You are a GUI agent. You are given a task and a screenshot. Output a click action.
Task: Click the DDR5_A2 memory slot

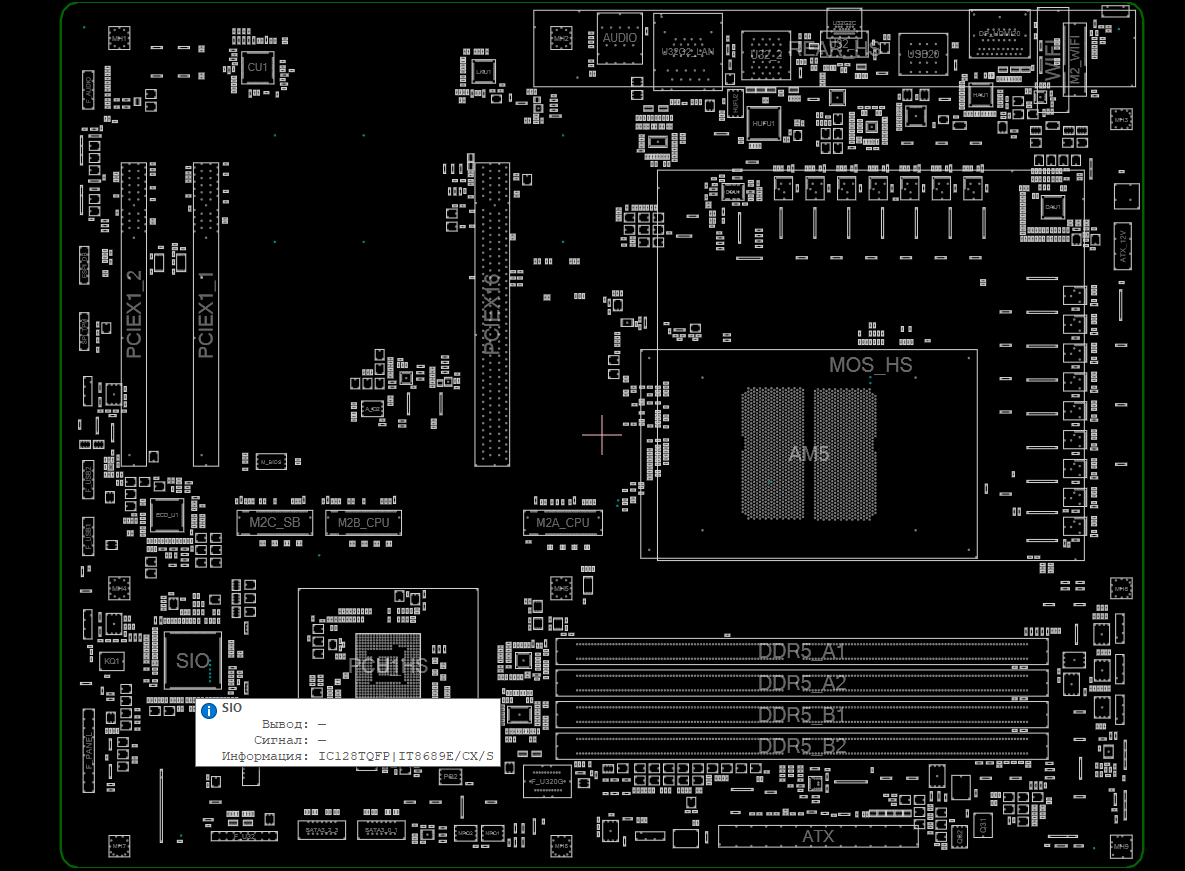(x=802, y=683)
